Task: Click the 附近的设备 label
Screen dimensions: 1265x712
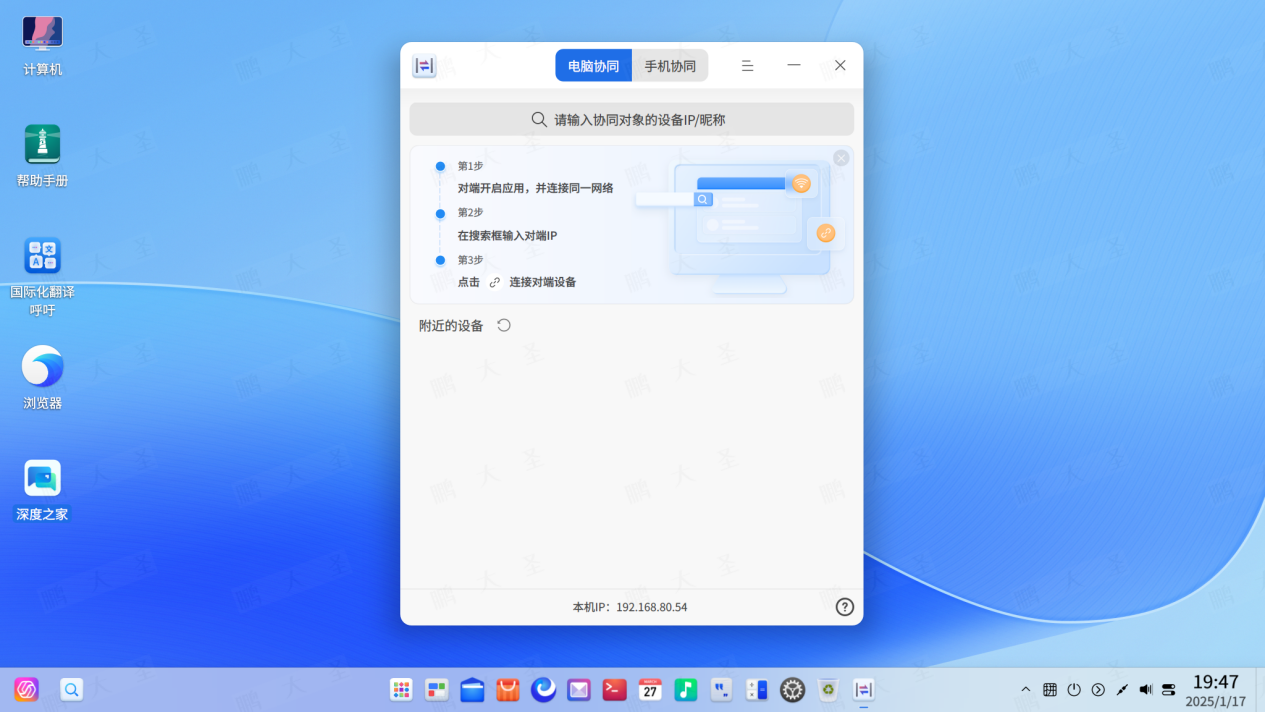Action: coord(451,325)
